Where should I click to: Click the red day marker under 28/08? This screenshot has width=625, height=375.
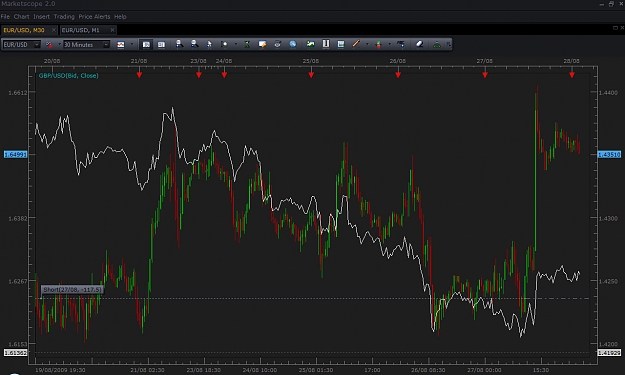pyautogui.click(x=572, y=75)
